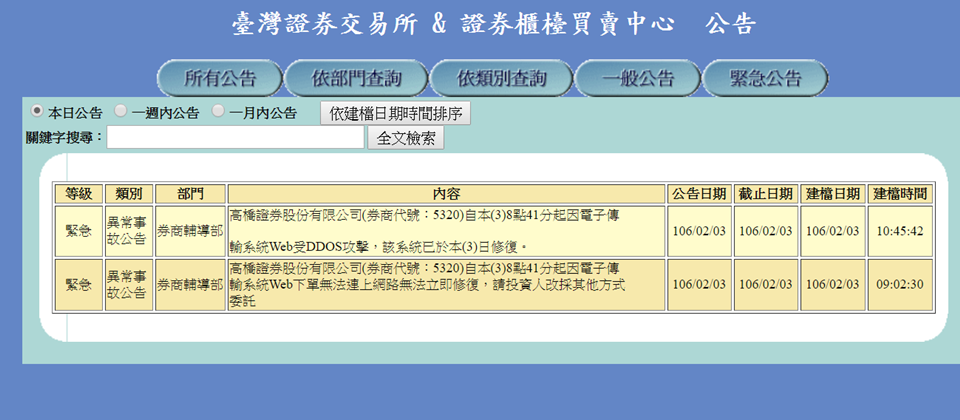Open the Web下單無法連上網路 announcement content
The height and width of the screenshot is (420, 960).
pyautogui.click(x=446, y=285)
